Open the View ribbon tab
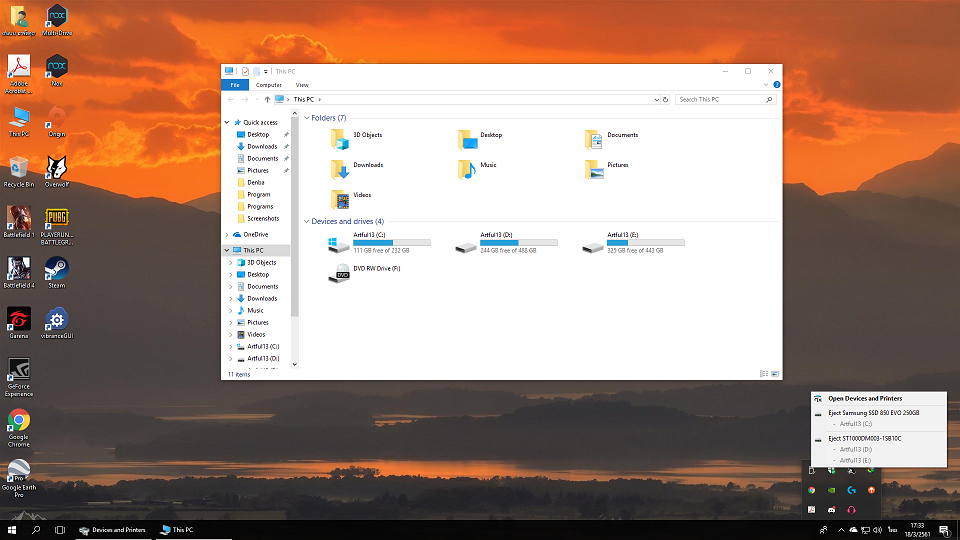This screenshot has width=960, height=540. (302, 85)
